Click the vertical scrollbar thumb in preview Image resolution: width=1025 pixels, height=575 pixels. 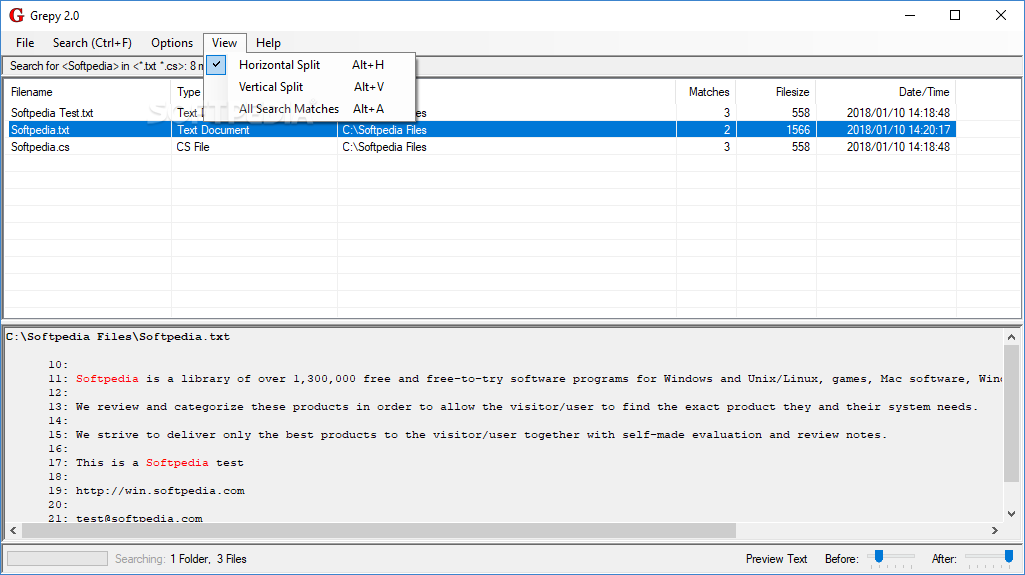point(1011,414)
